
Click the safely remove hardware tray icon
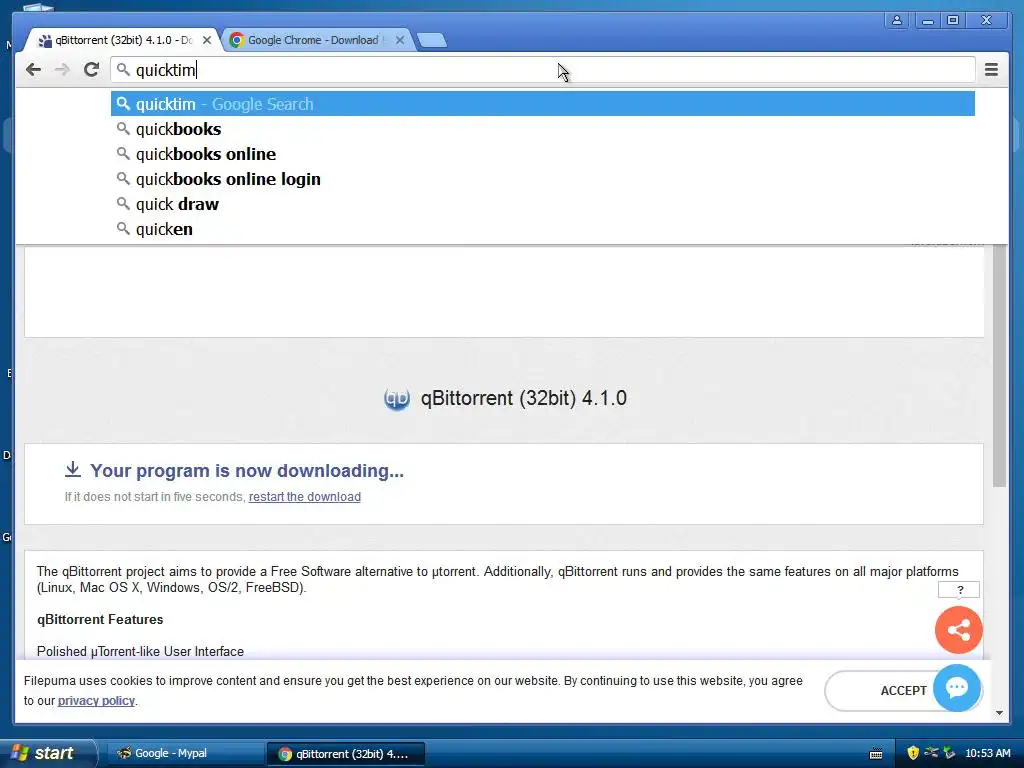[949, 753]
